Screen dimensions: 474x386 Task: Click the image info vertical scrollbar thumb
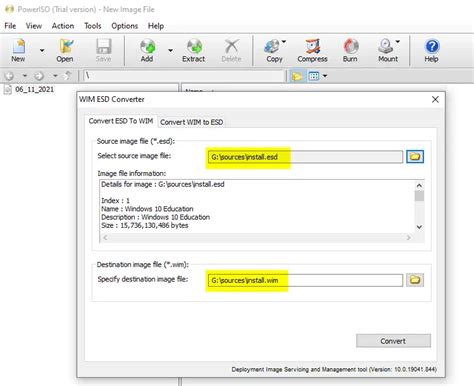pos(419,196)
